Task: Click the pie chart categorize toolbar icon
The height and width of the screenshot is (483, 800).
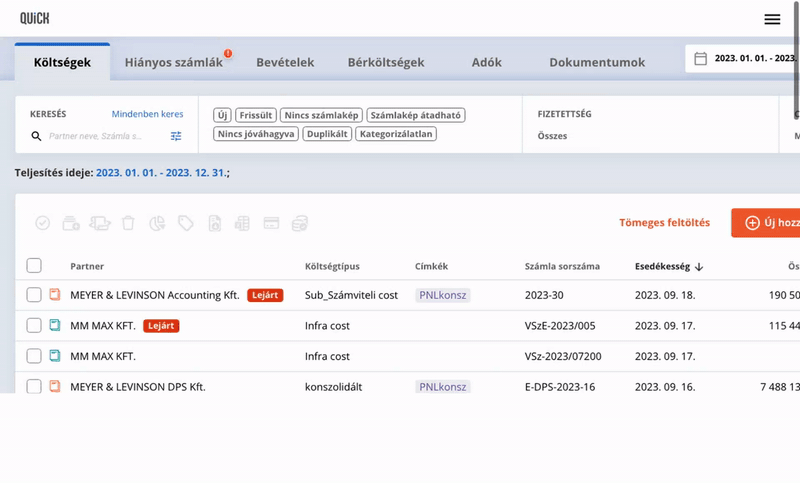Action: [x=157, y=223]
